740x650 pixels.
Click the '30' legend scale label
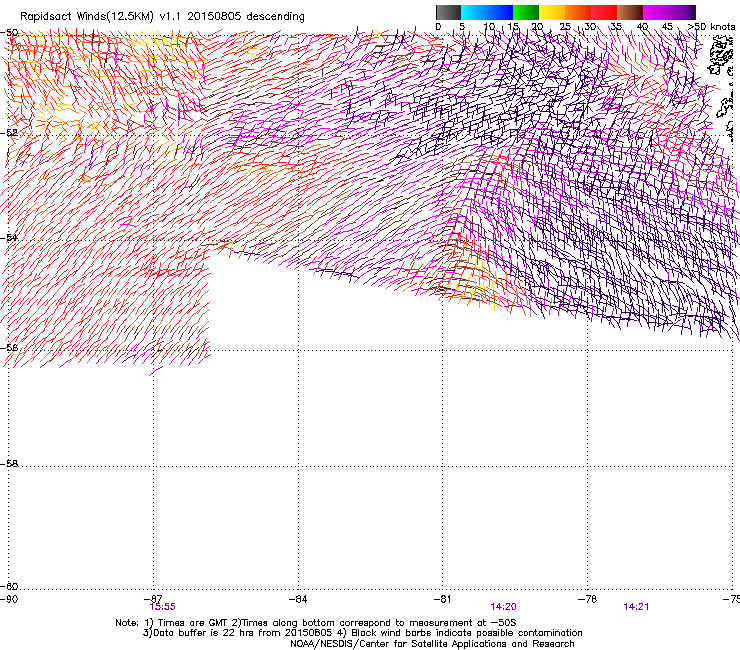pos(590,26)
